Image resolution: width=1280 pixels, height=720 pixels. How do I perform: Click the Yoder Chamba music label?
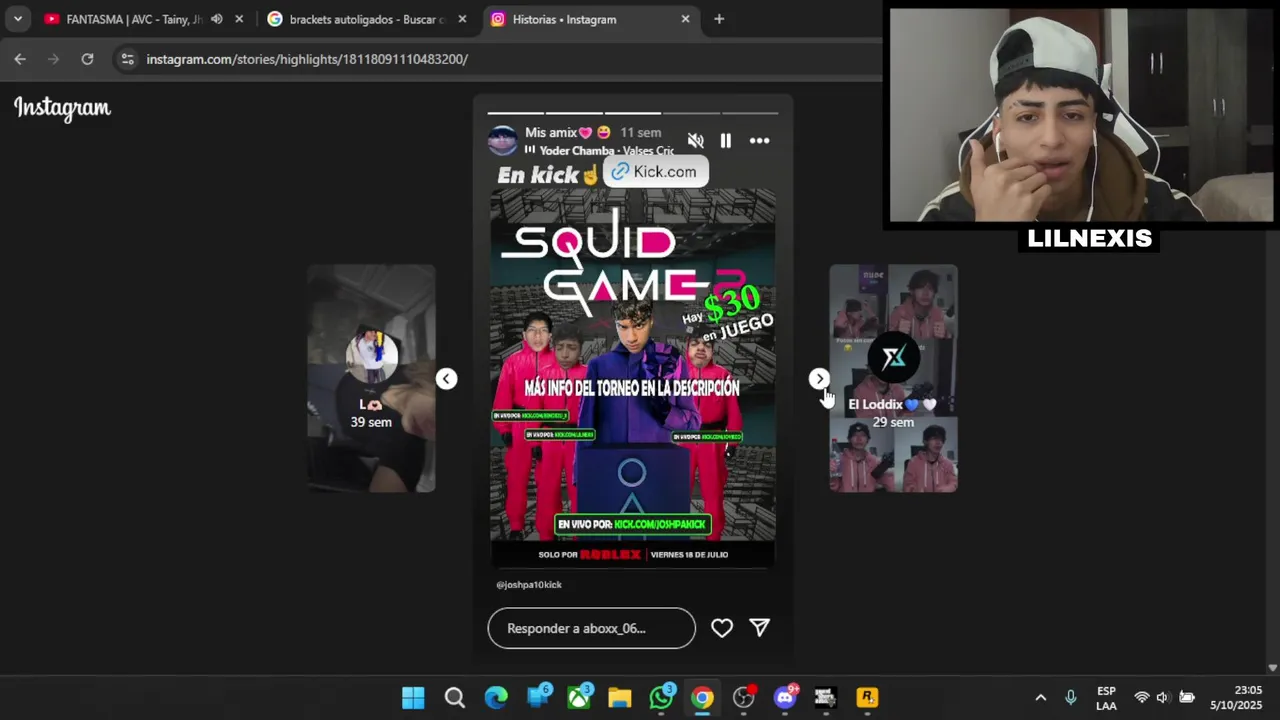606,151
